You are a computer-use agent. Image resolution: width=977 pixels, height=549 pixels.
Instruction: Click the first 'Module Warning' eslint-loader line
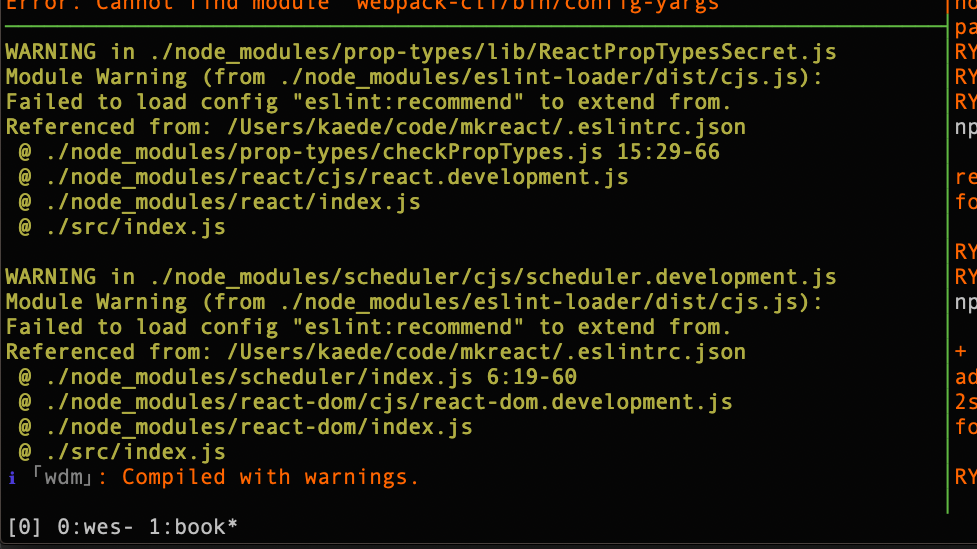414,77
